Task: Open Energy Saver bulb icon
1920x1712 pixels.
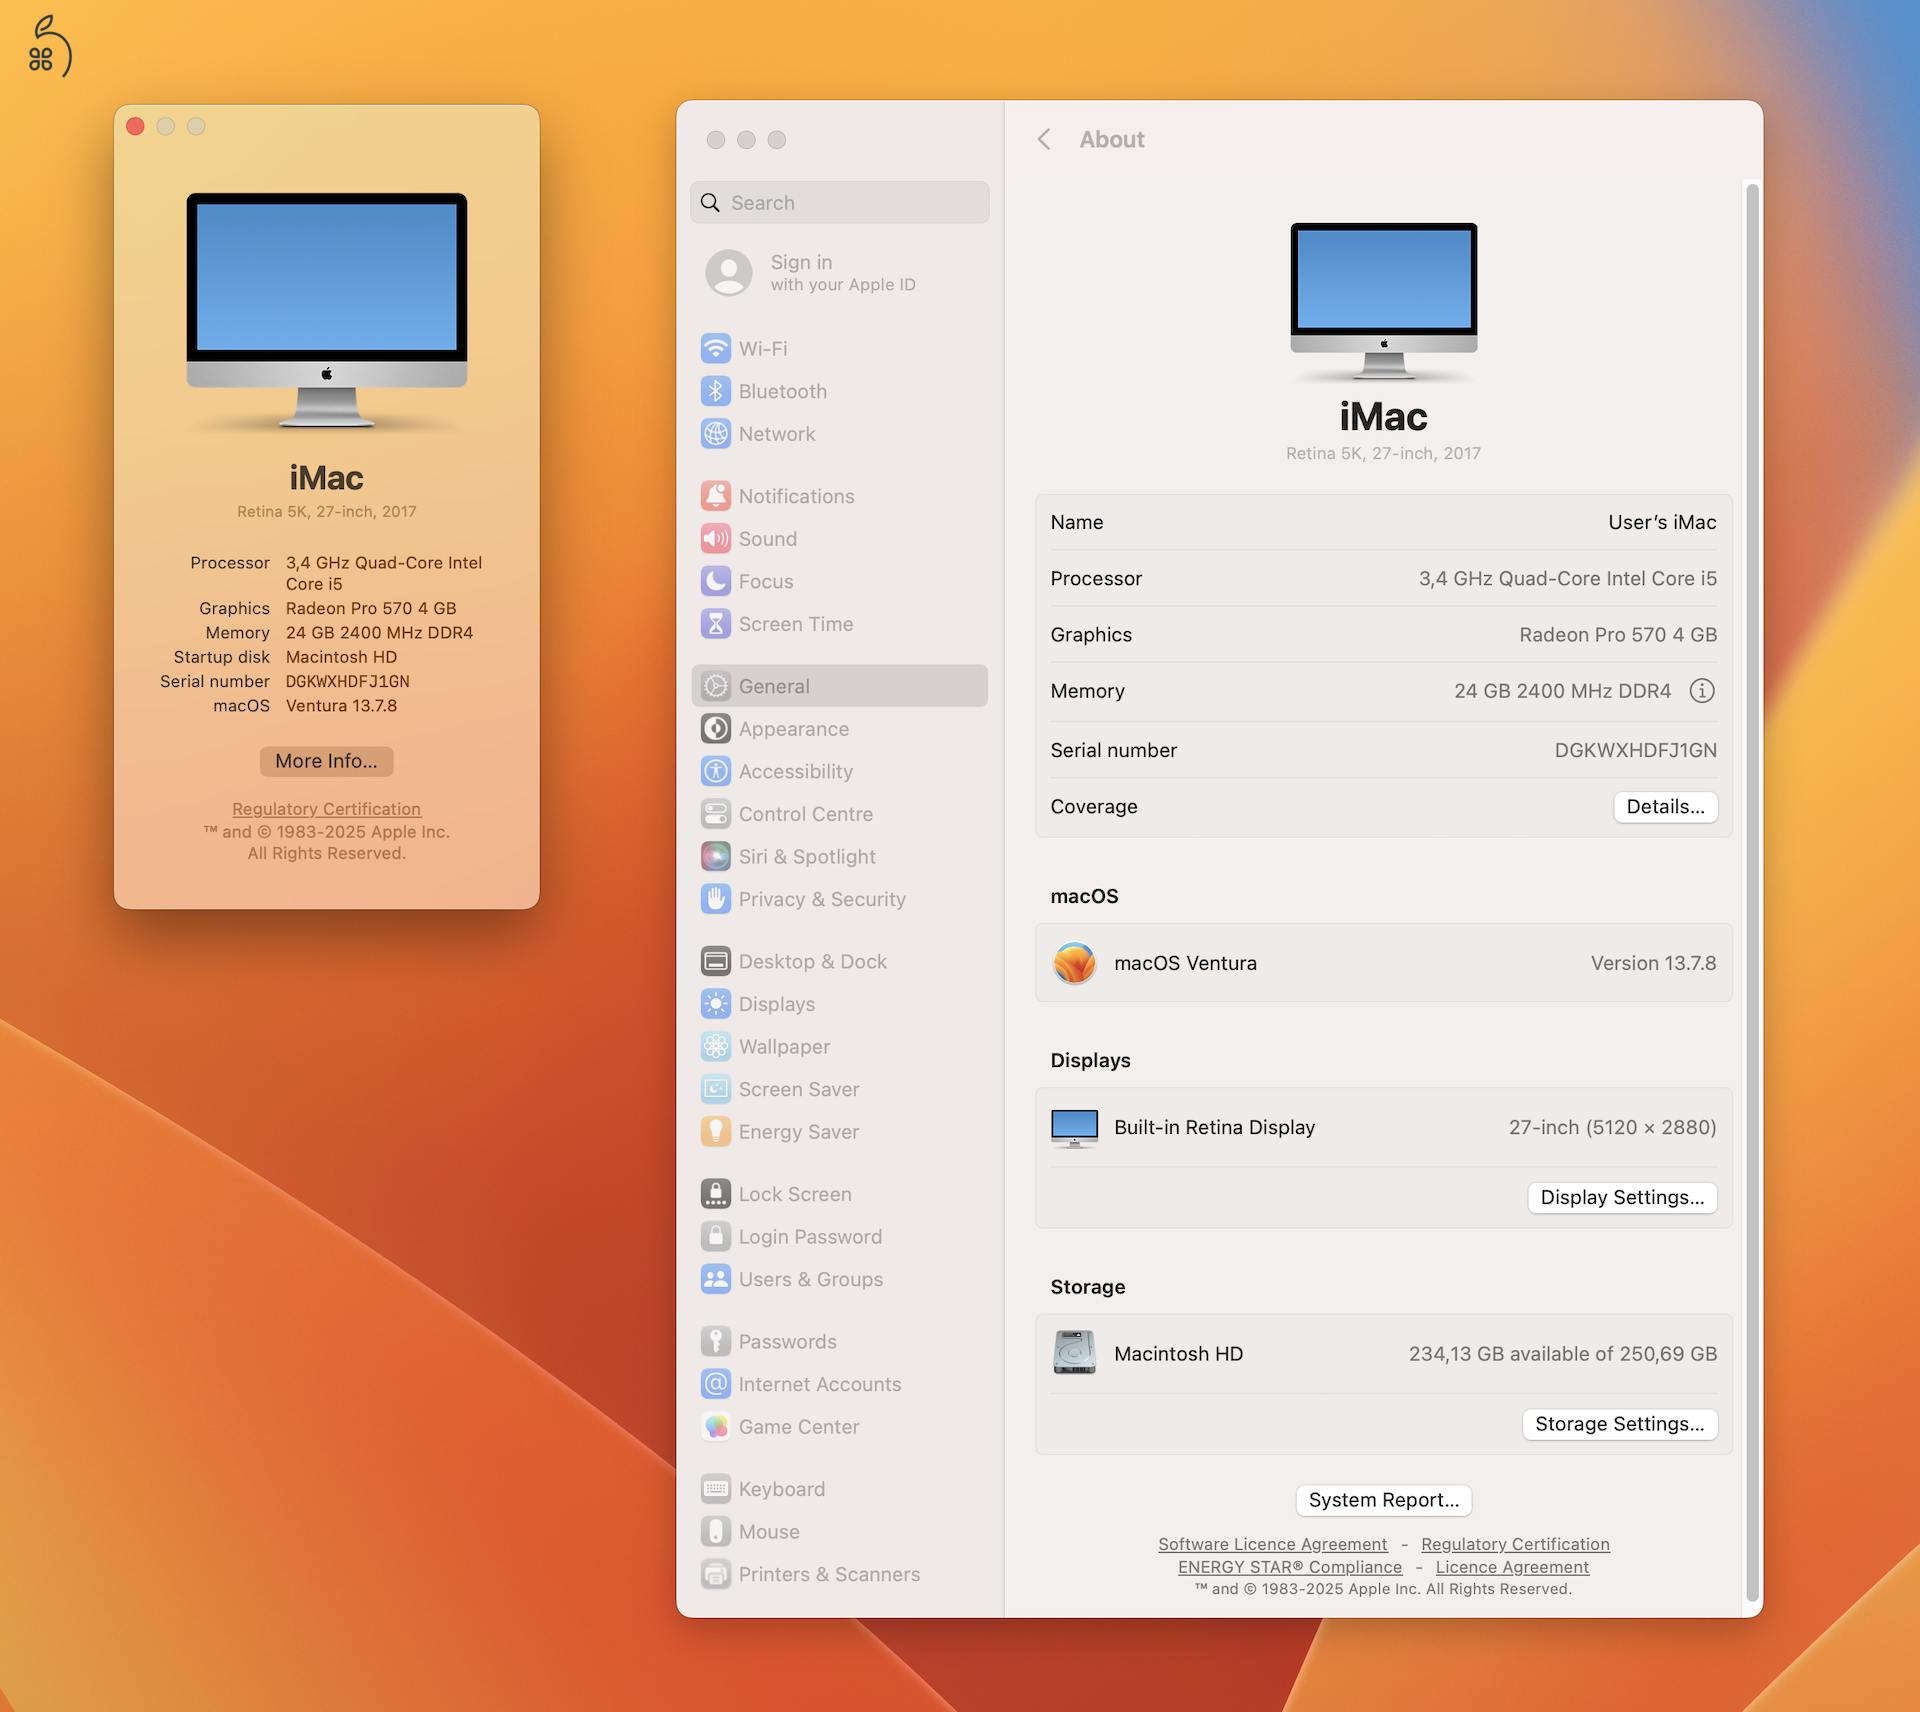Action: coord(715,1132)
